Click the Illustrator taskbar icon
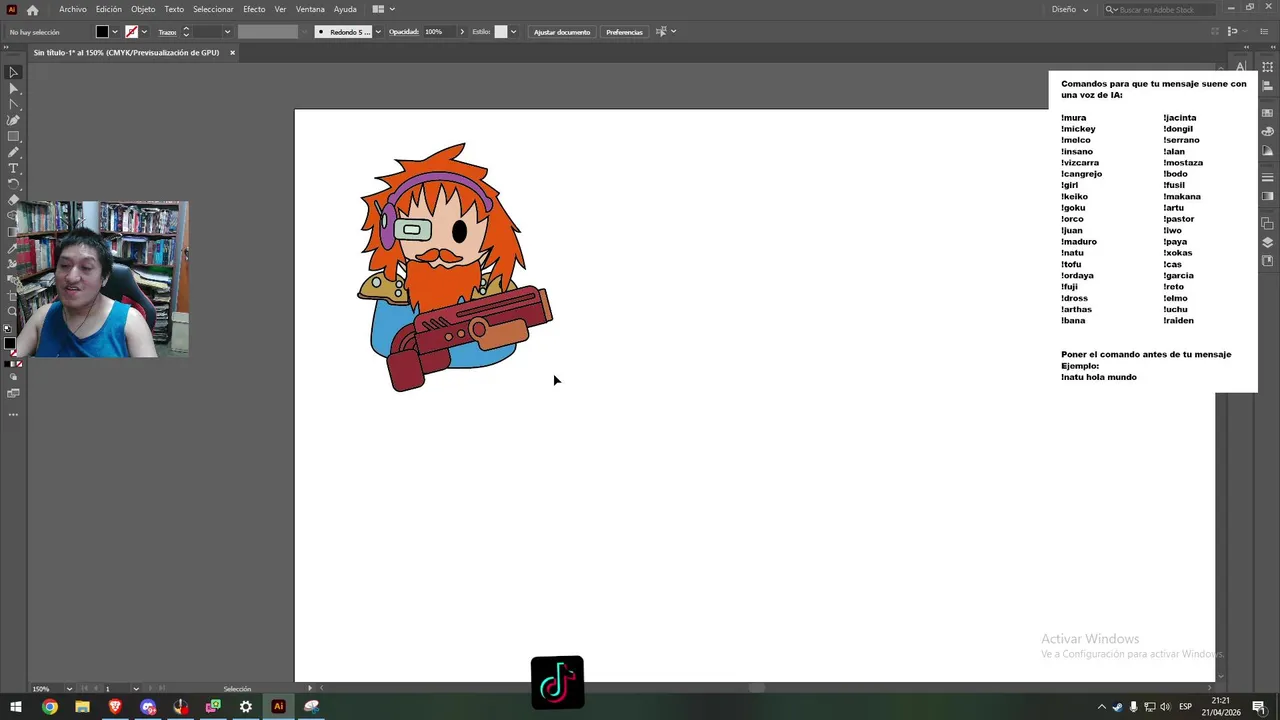1280x720 pixels. (x=278, y=707)
